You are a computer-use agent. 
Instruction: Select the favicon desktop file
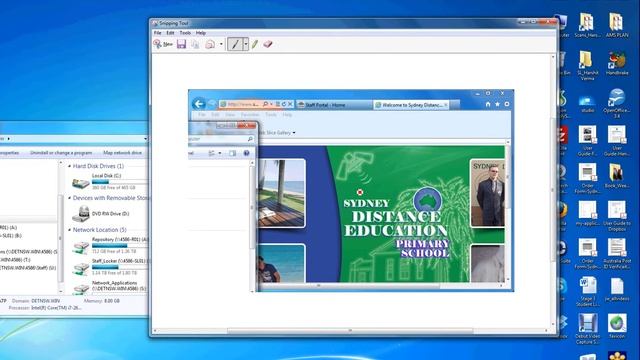(617, 326)
